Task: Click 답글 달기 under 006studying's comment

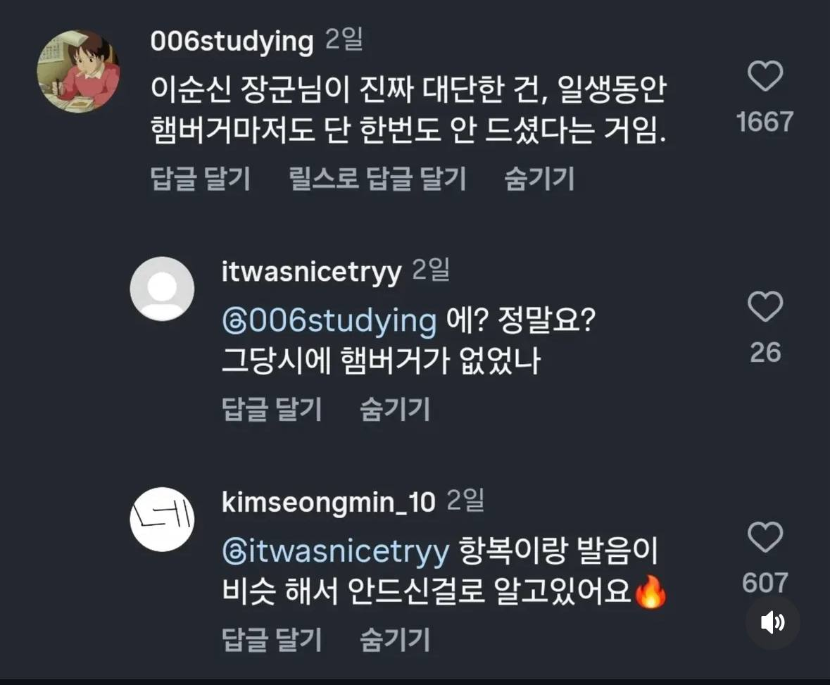Action: point(200,179)
